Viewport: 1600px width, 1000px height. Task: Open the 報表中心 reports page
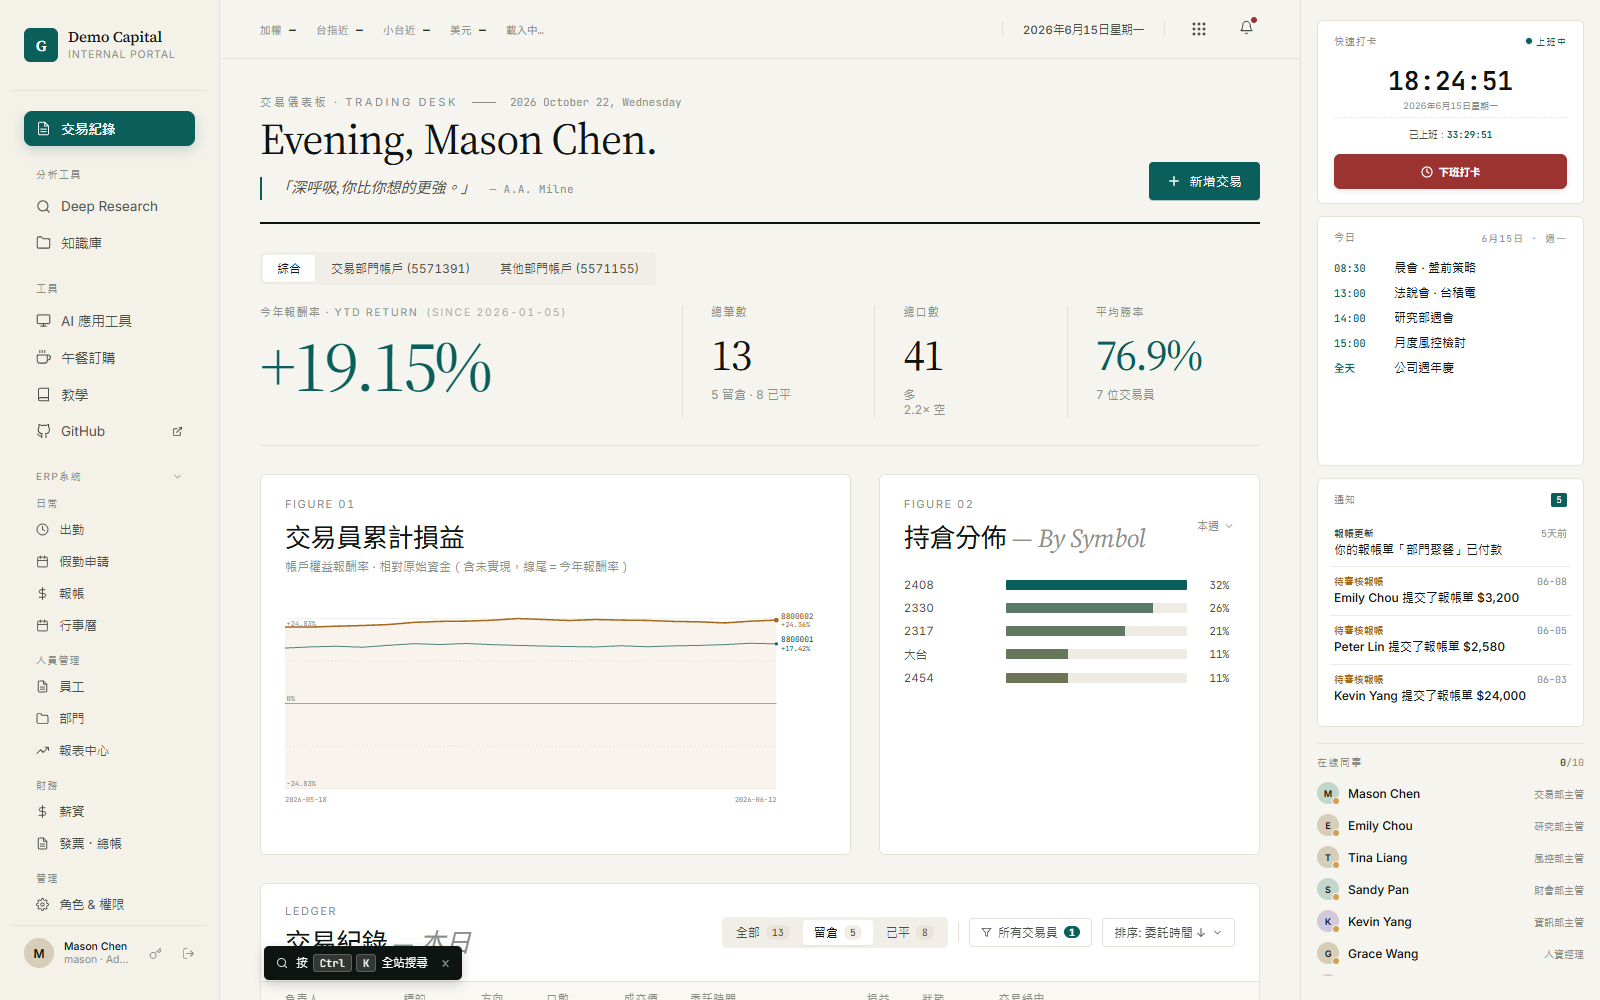(x=109, y=750)
